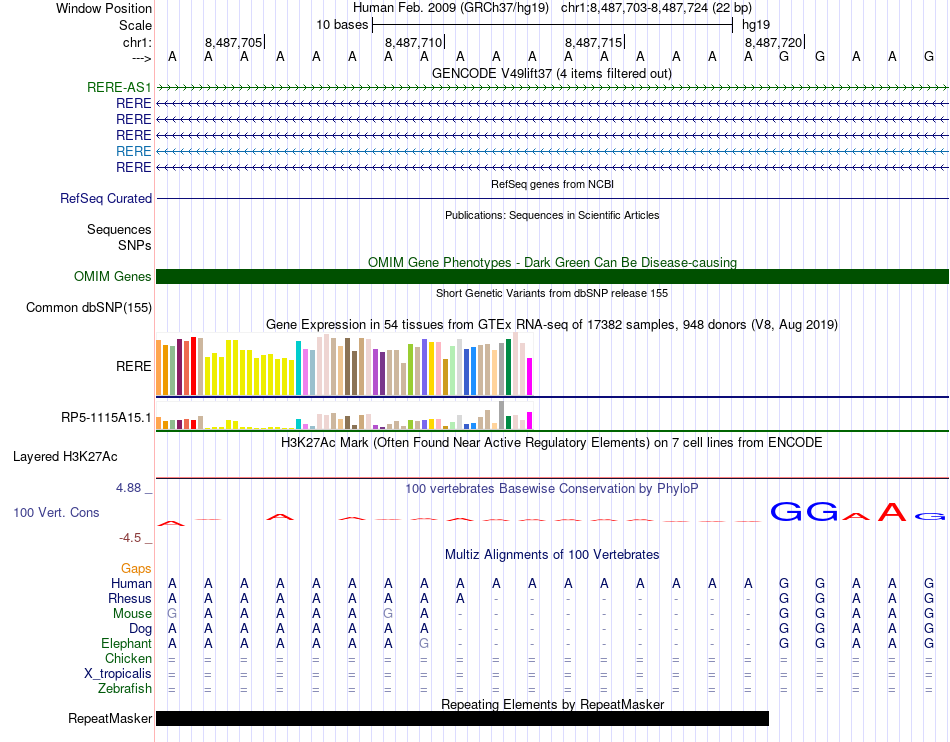Click the black RepeatMasker element bar
This screenshot has width=950, height=742.
462,718
